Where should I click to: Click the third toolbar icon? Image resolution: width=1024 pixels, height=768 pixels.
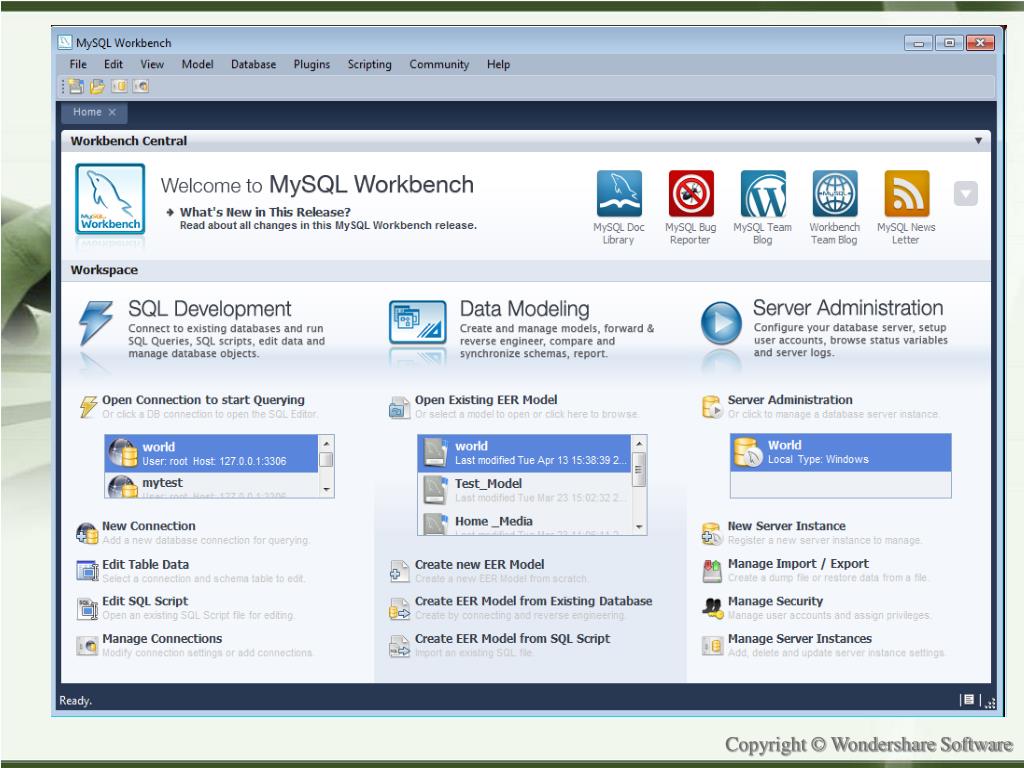click(x=119, y=86)
